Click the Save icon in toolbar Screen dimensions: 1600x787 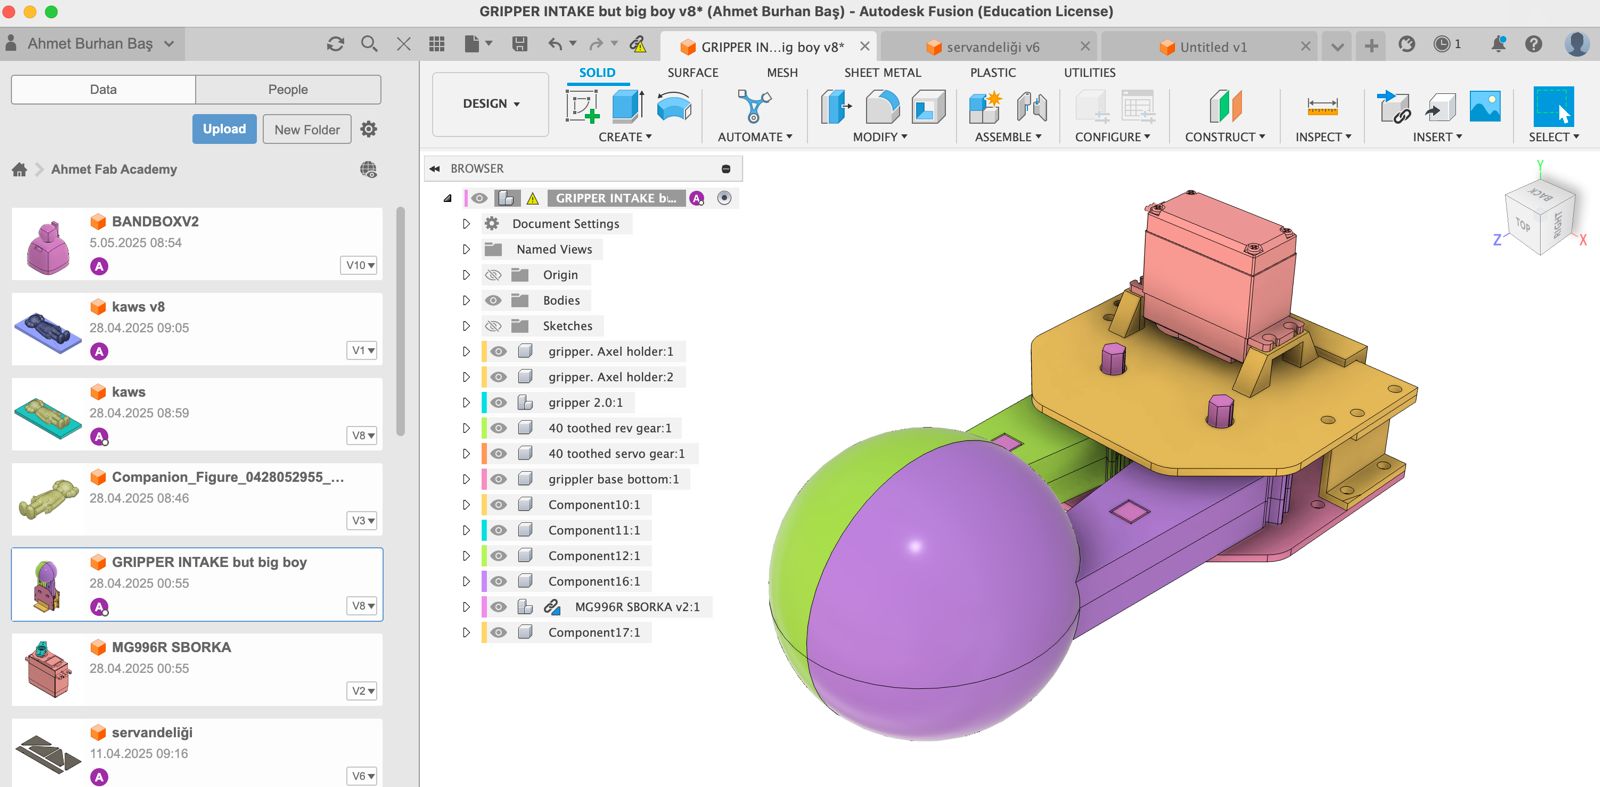(519, 44)
